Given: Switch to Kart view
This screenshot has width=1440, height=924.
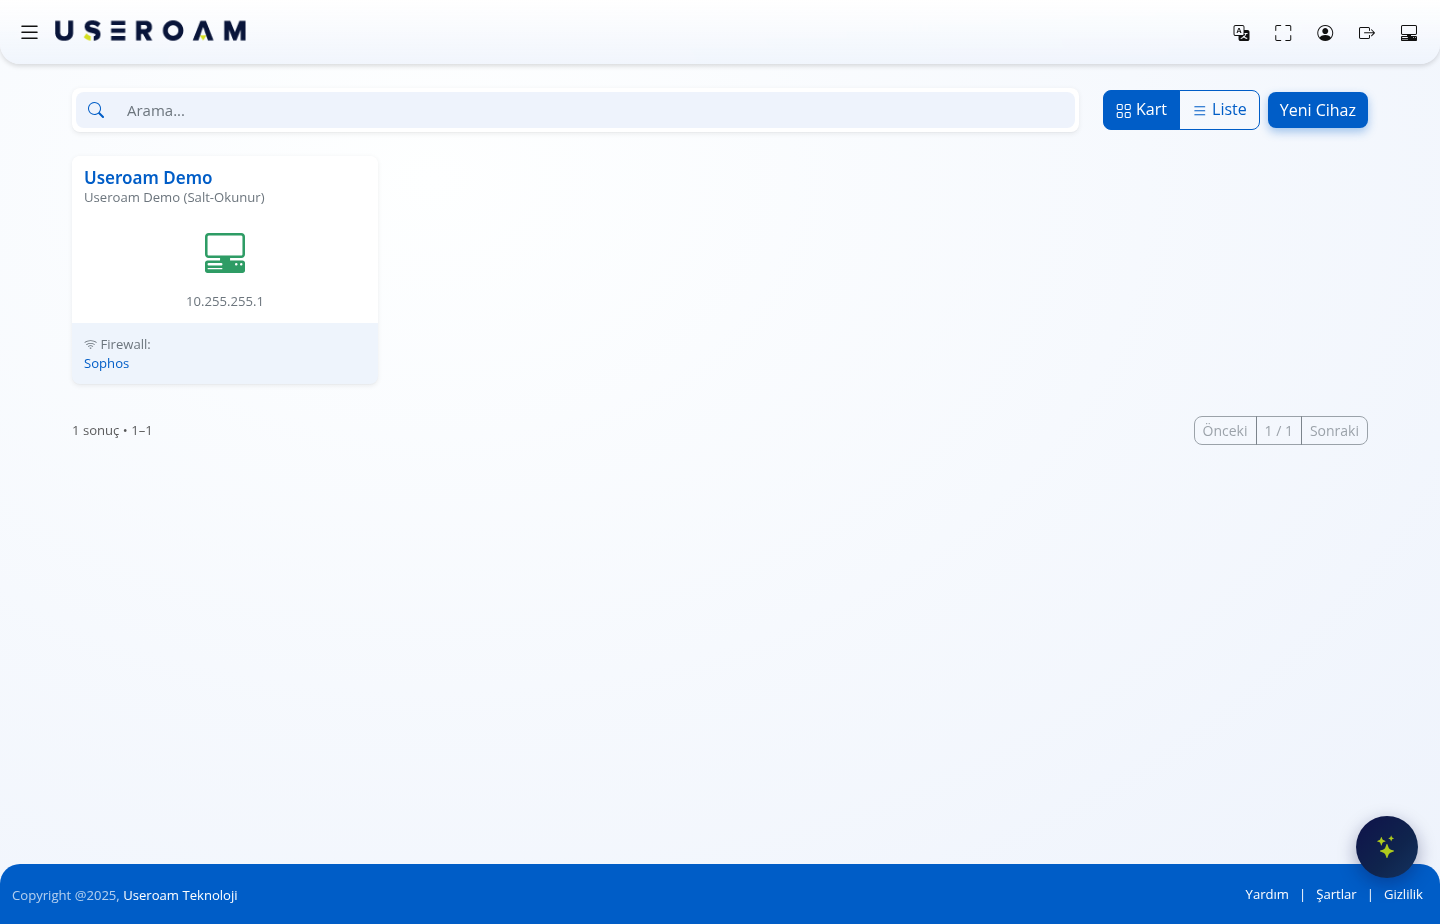Looking at the screenshot, I should (1142, 110).
